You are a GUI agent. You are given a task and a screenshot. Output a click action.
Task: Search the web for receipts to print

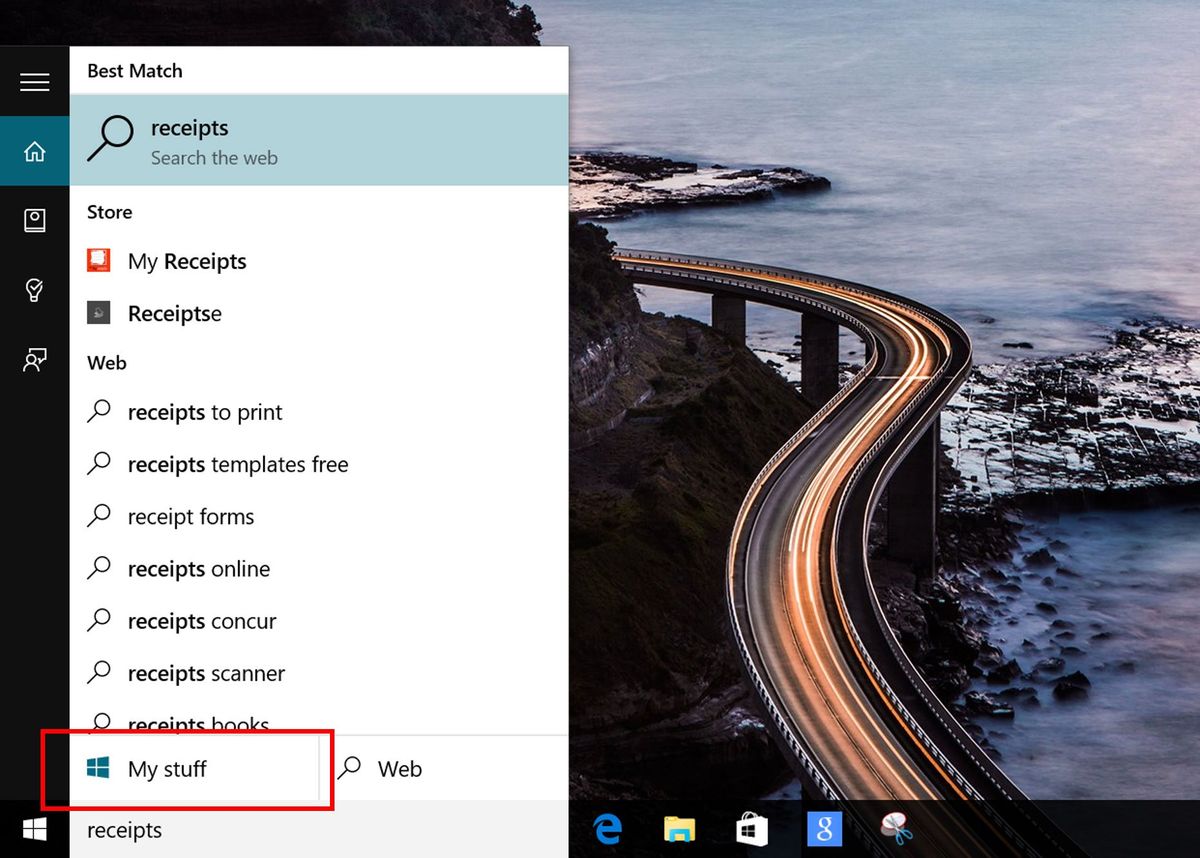click(x=205, y=412)
